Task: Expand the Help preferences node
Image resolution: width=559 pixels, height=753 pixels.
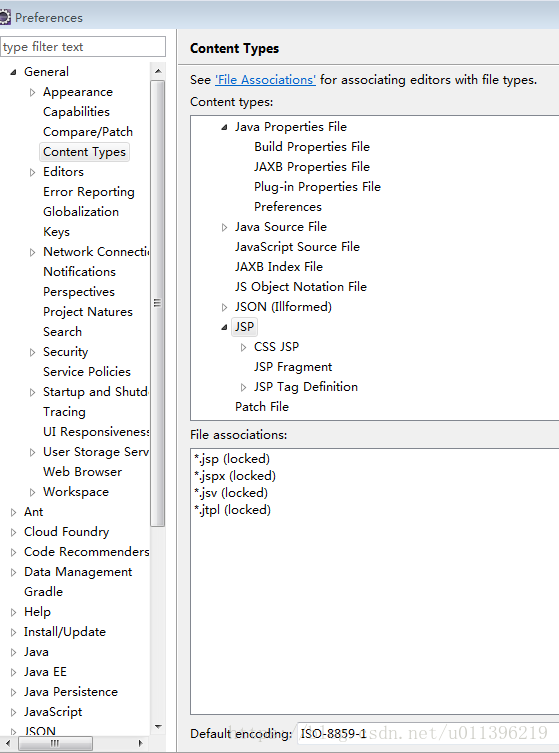Action: (13, 612)
